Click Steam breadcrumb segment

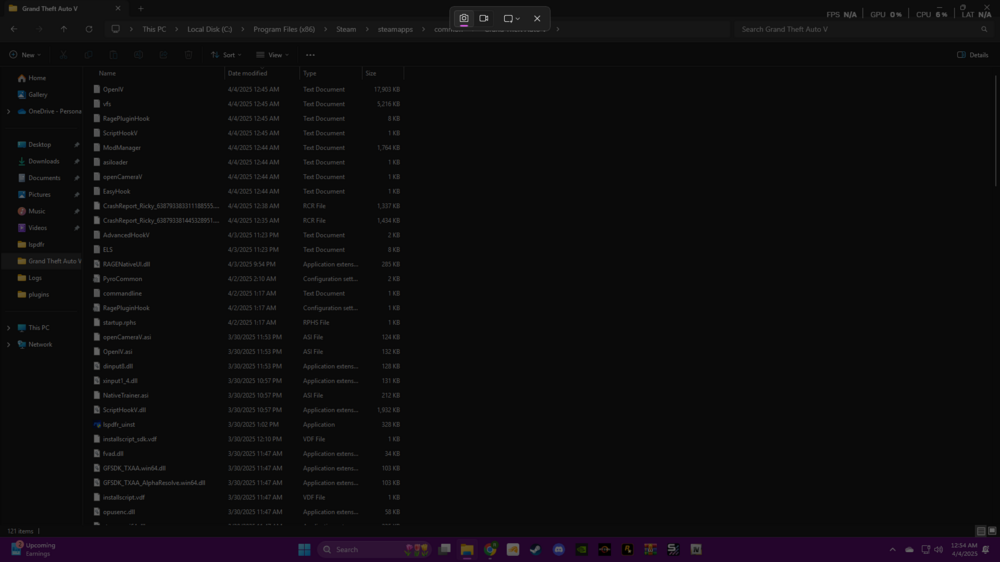coord(346,29)
